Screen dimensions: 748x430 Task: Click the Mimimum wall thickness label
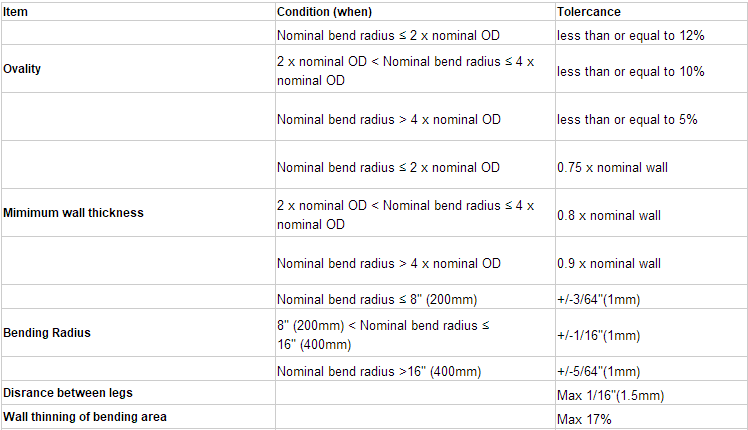pos(73,213)
